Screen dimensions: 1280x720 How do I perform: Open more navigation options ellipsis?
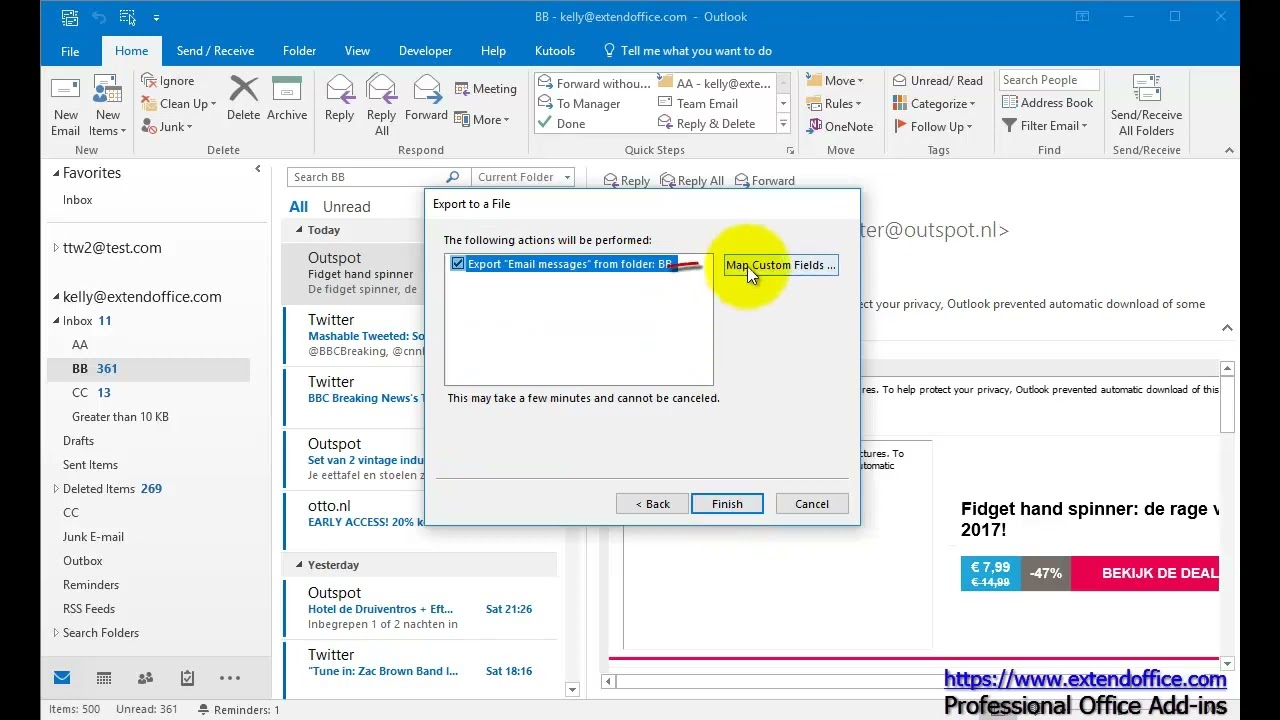coord(229,678)
